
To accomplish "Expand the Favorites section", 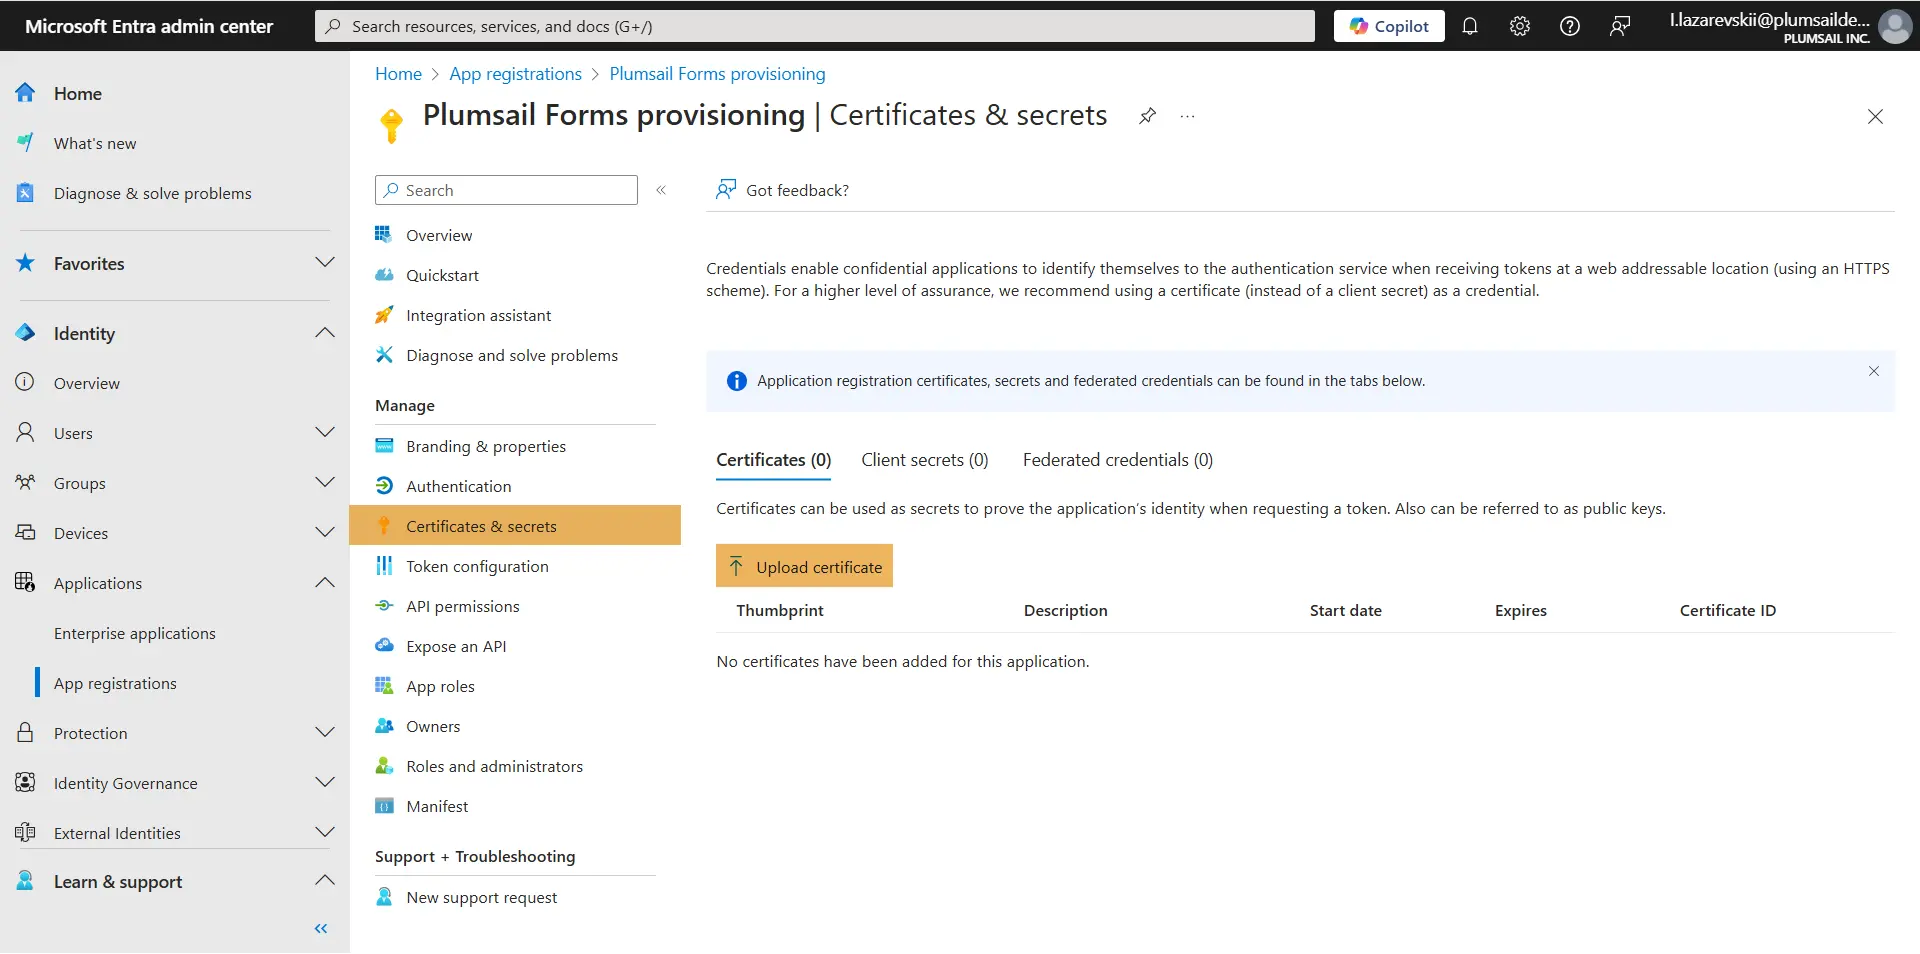I will [325, 263].
